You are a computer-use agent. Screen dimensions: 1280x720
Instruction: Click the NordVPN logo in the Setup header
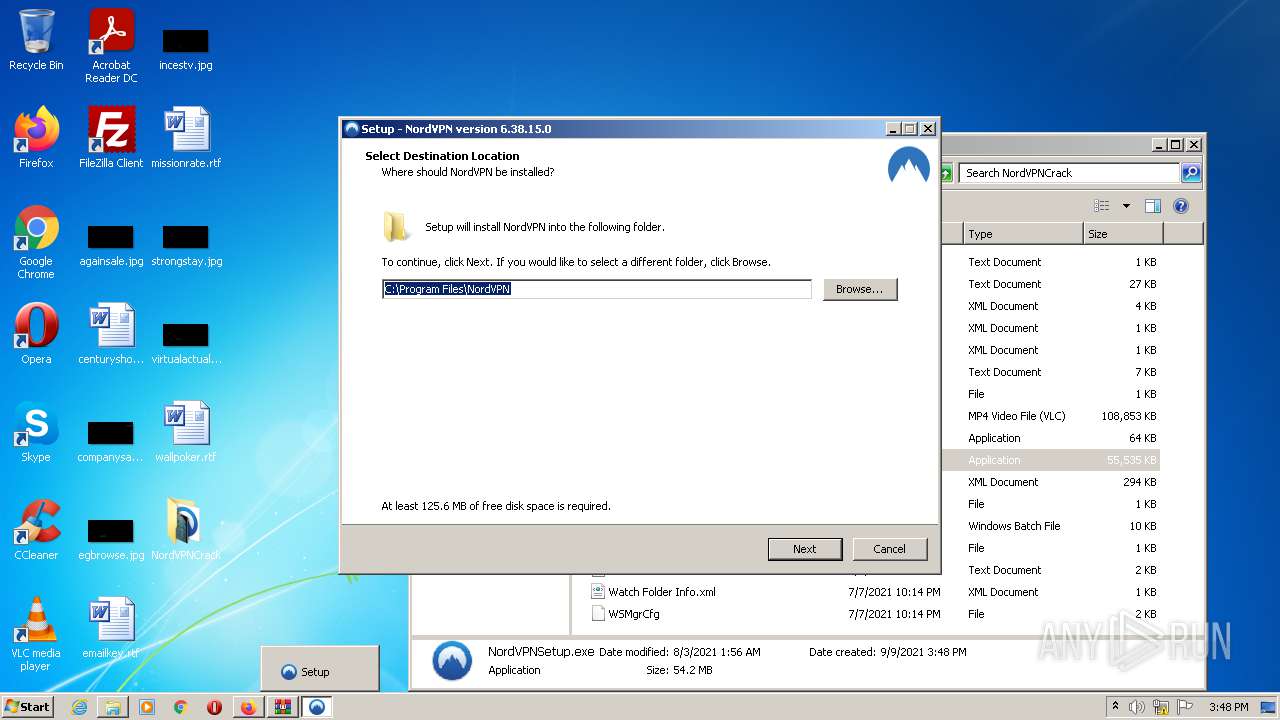909,167
